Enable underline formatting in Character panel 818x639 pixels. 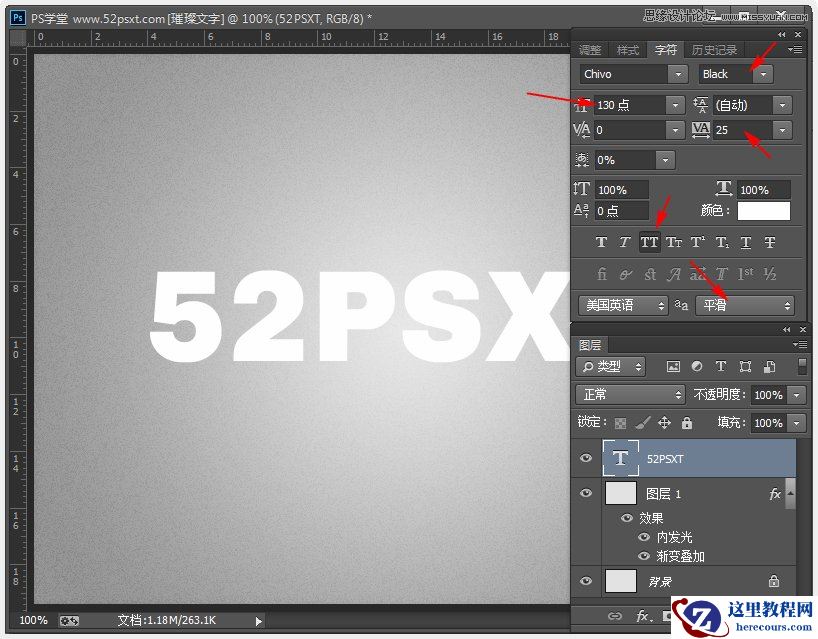click(x=745, y=241)
